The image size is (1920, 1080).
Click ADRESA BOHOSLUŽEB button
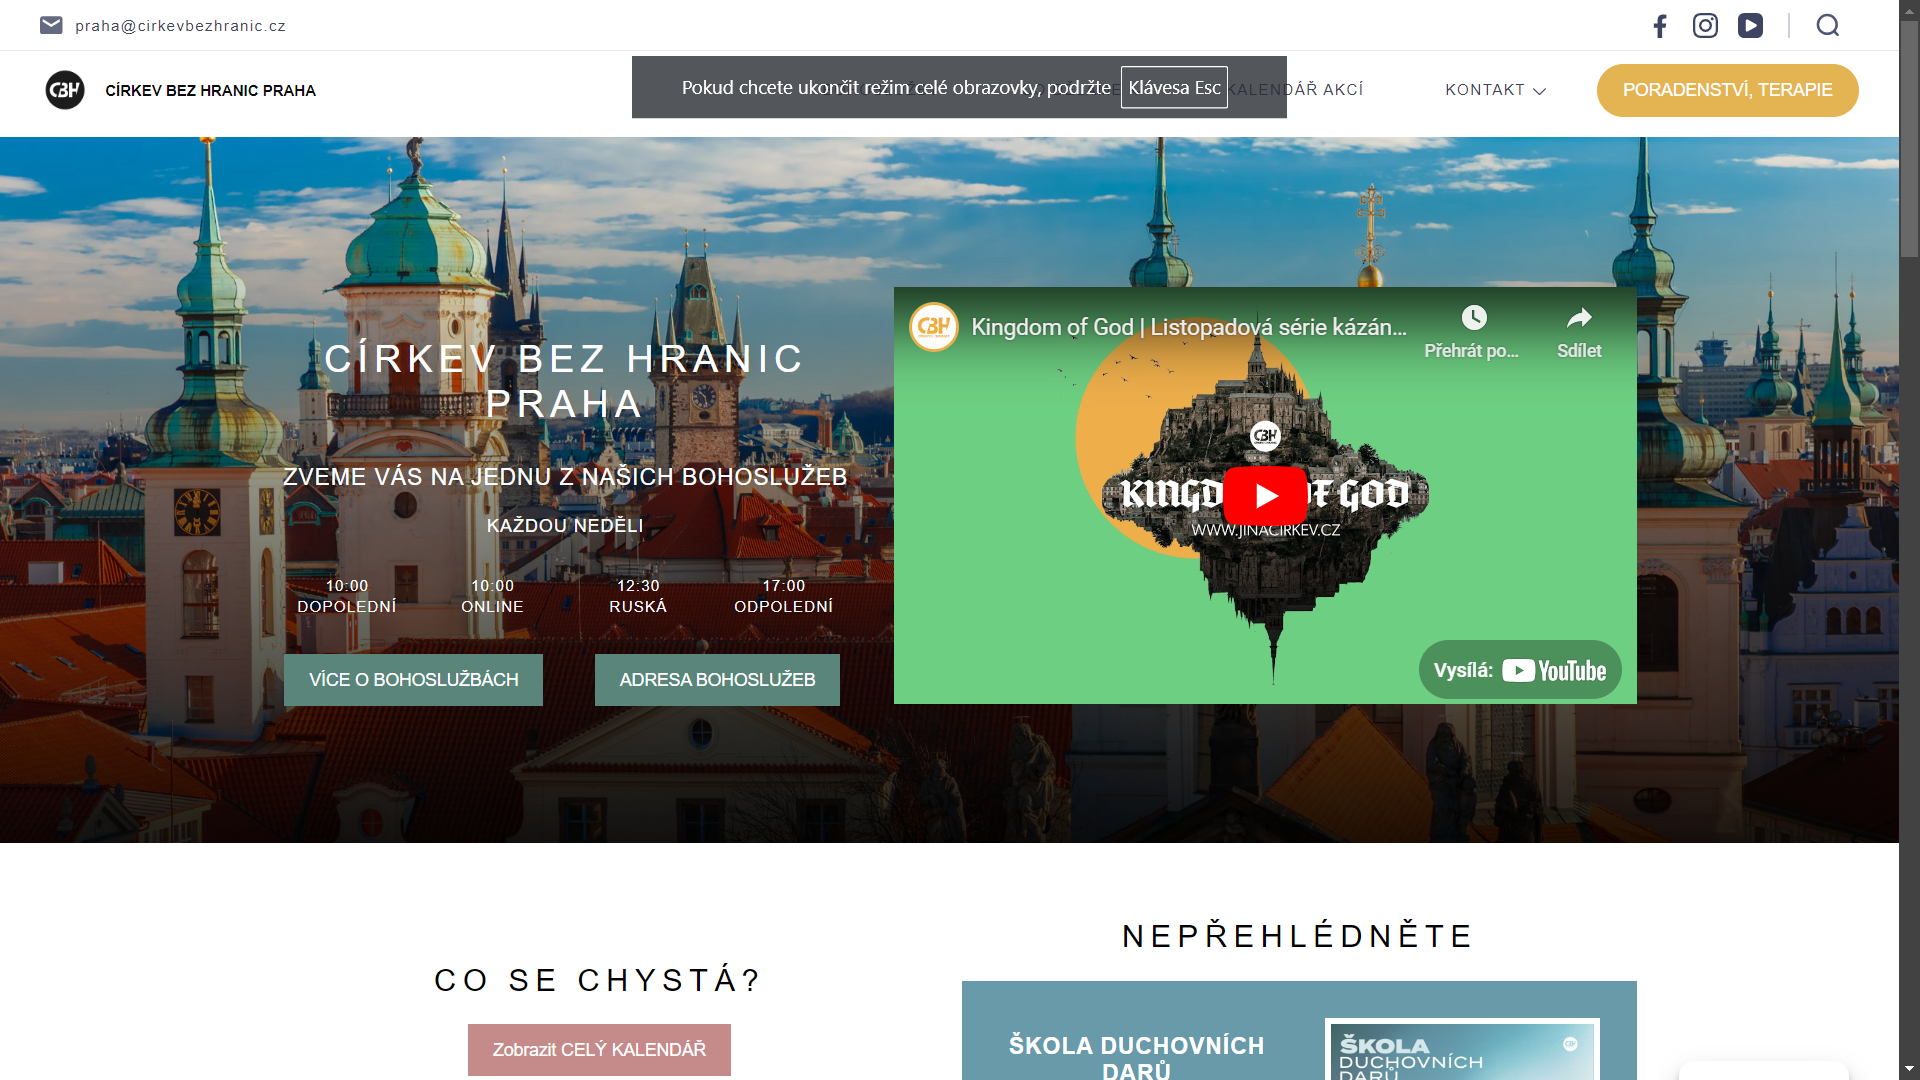point(717,680)
